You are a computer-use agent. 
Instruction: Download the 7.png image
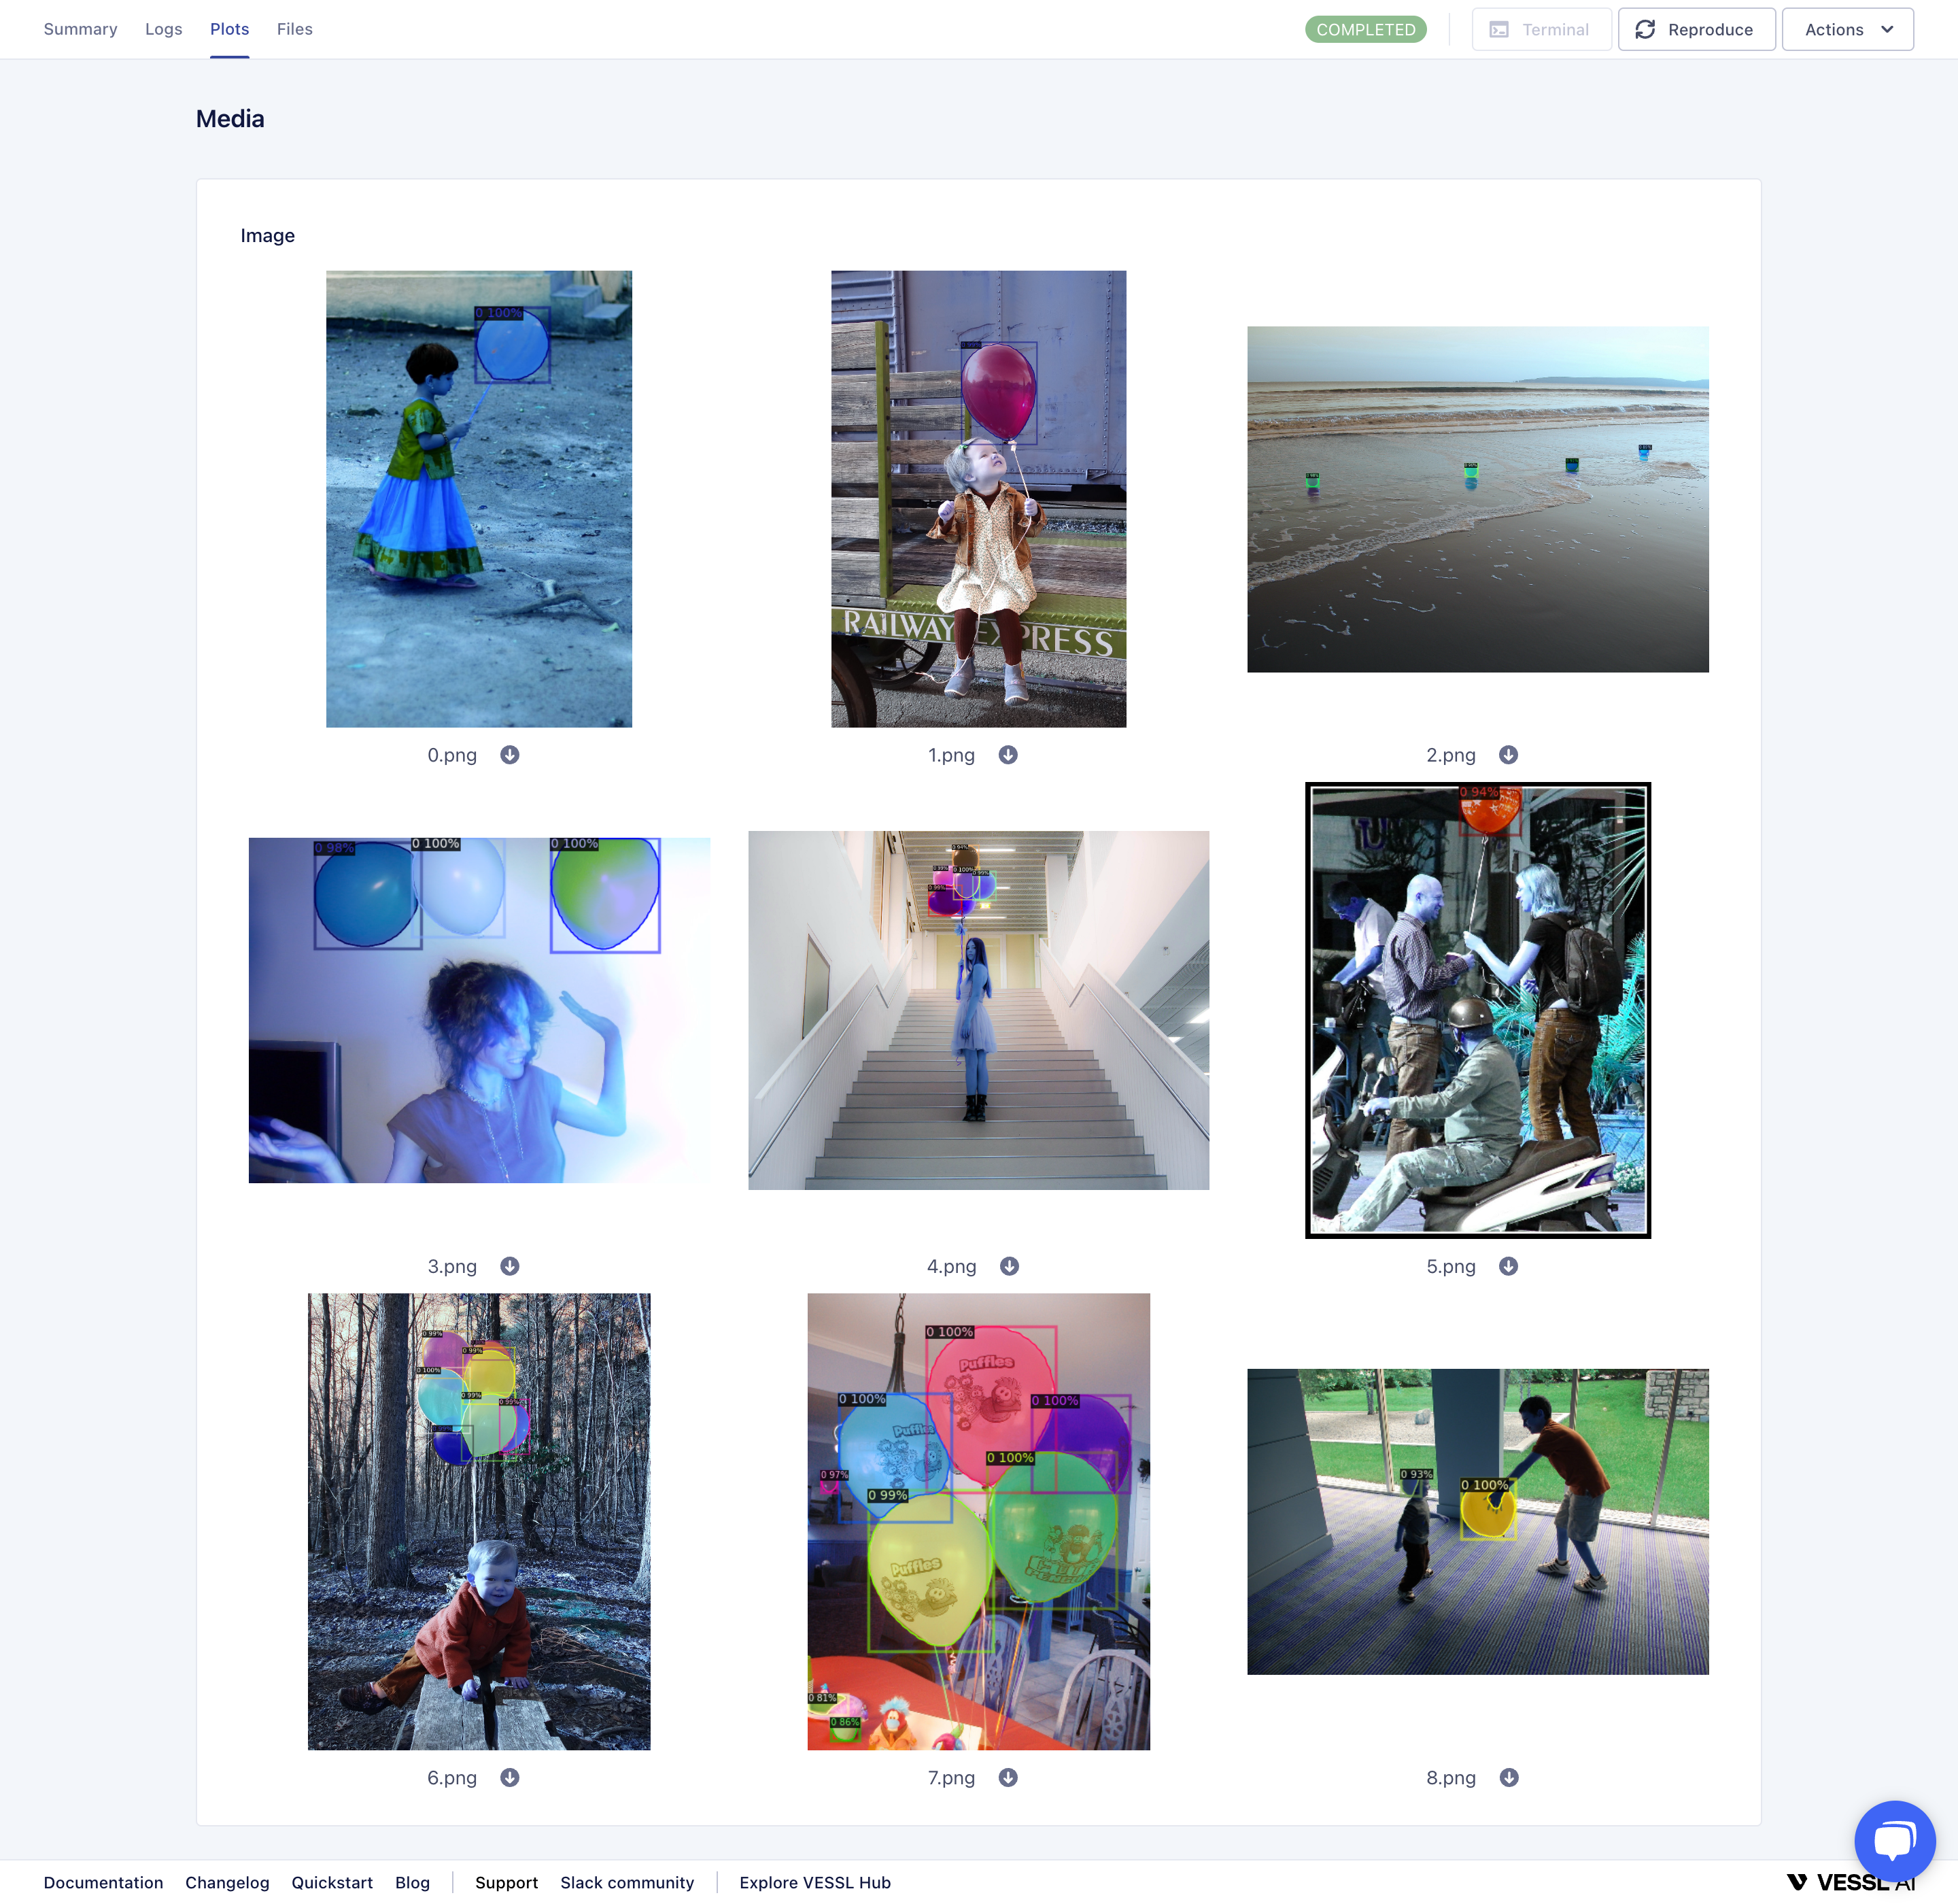(1008, 1777)
